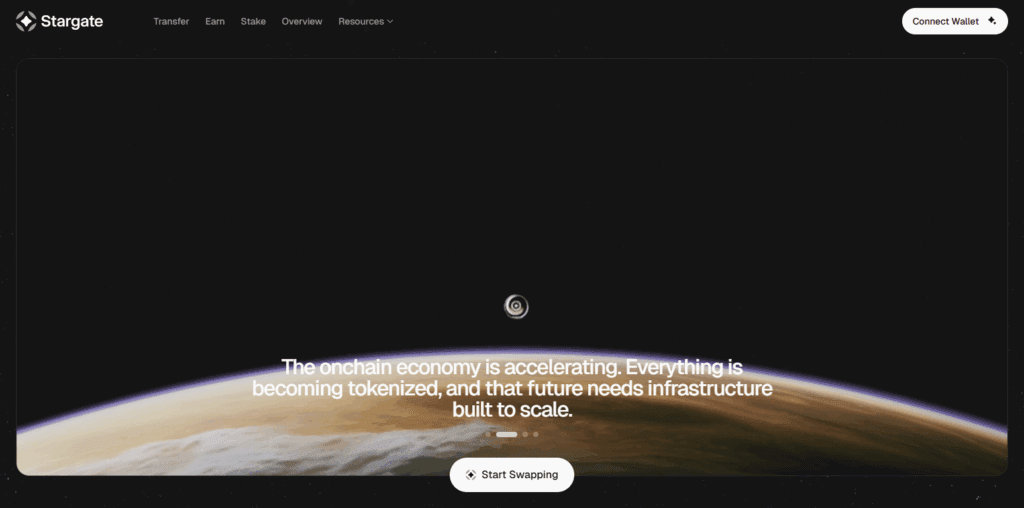
Task: Go to the last carousel slide dot
Action: coord(536,434)
